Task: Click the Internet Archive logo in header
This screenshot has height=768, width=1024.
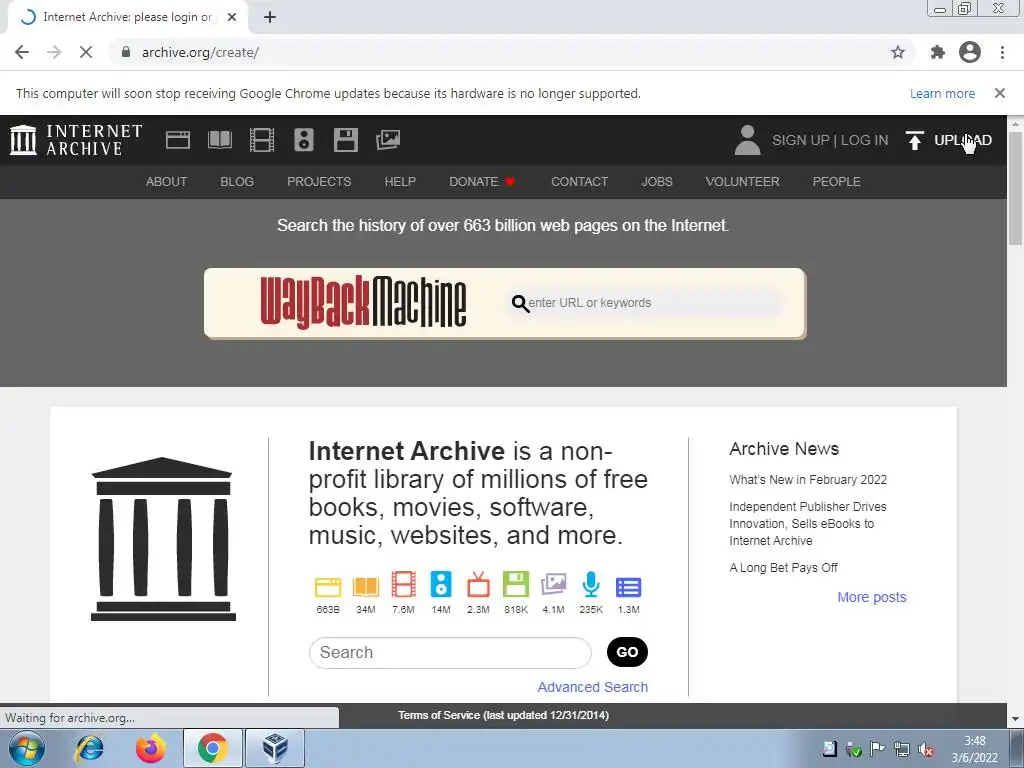Action: pos(76,140)
